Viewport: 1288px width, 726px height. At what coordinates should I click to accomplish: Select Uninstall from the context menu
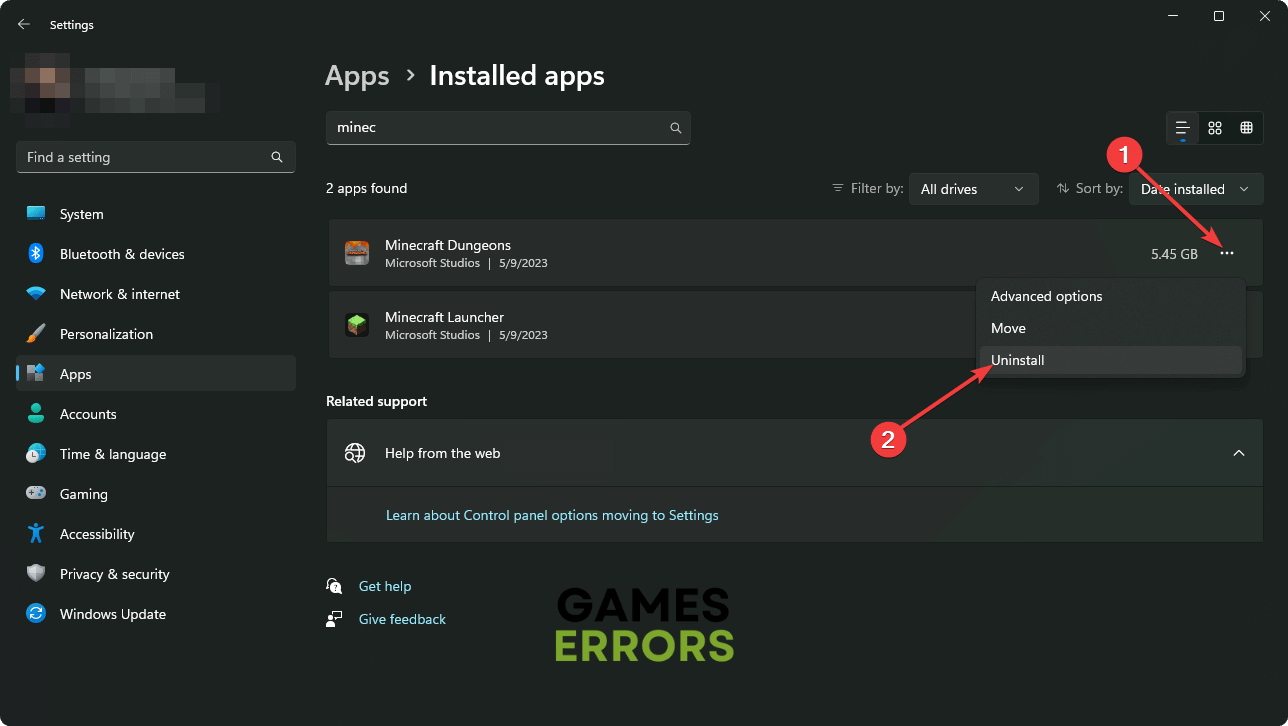coord(1018,360)
